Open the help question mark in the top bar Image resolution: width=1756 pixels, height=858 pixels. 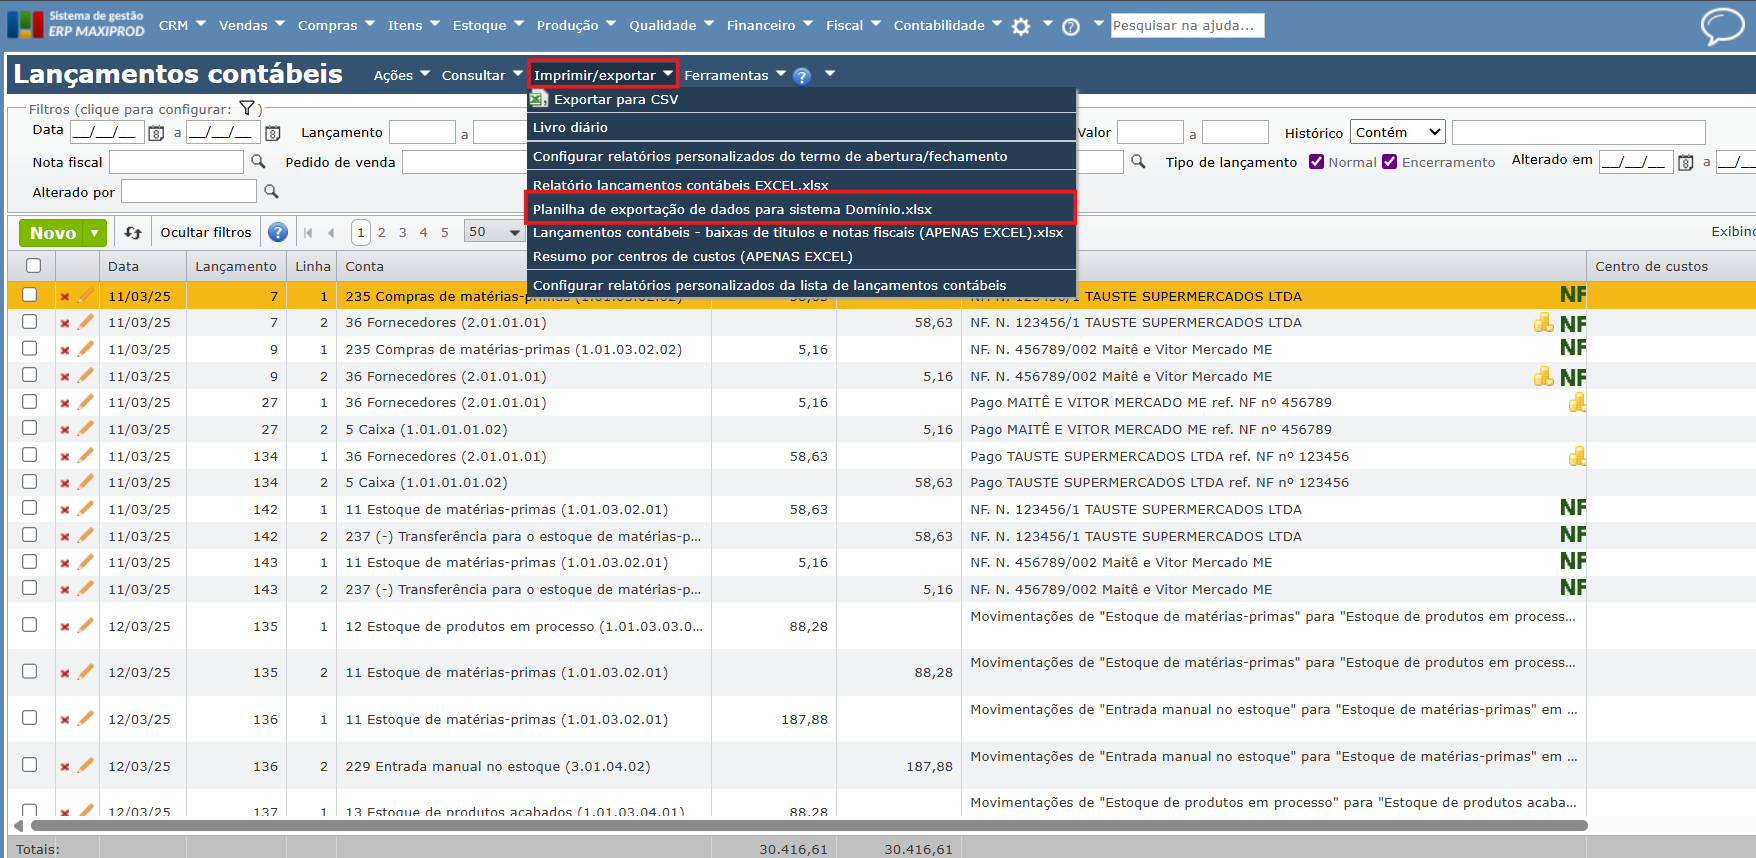1071,27
